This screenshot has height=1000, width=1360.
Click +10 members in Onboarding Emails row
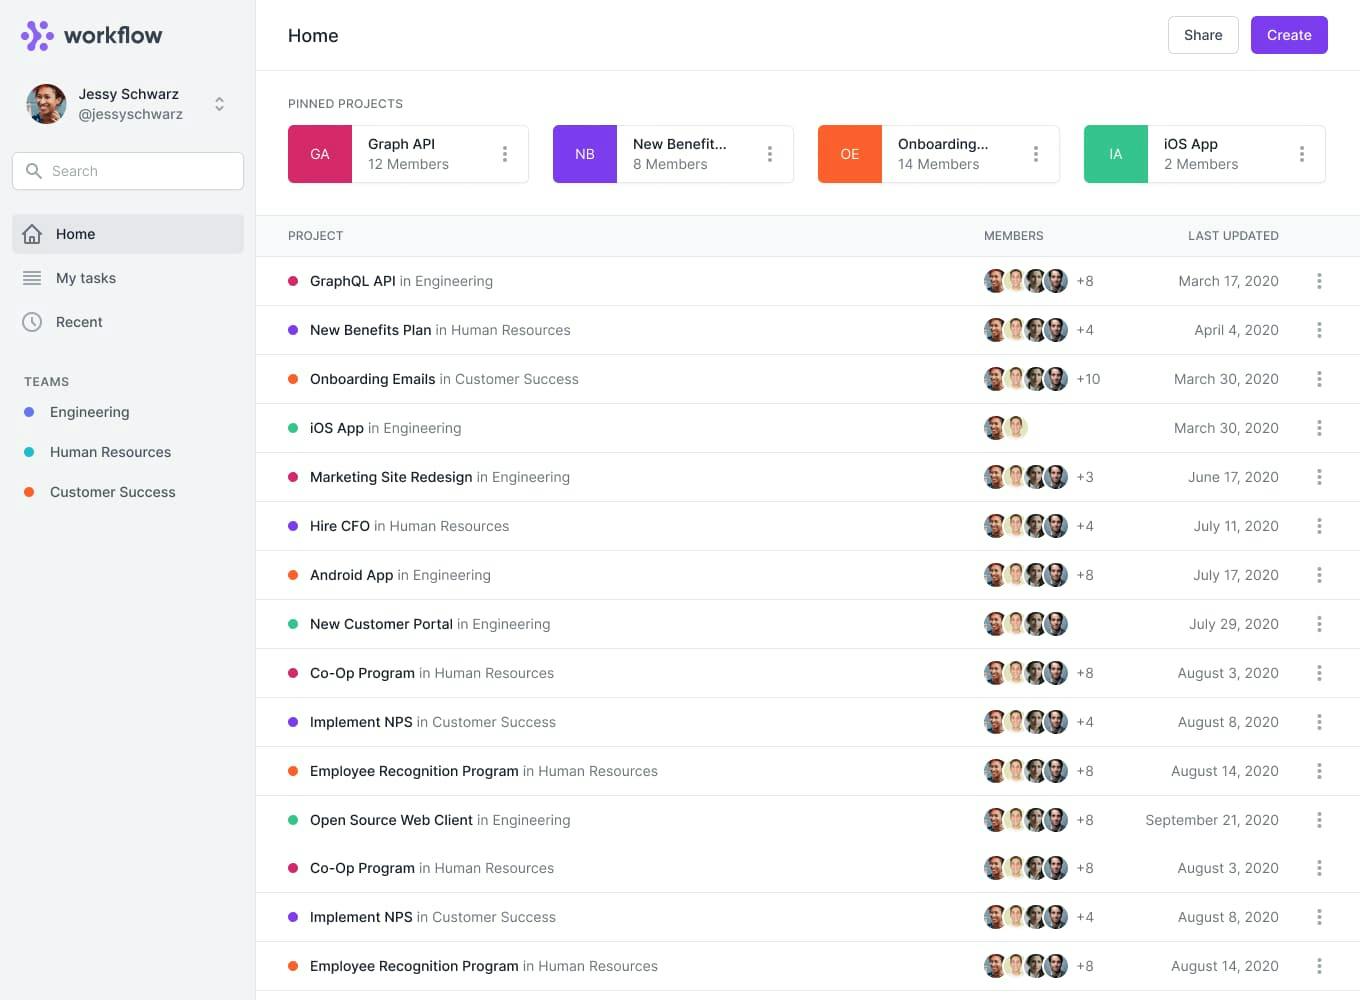[1088, 379]
